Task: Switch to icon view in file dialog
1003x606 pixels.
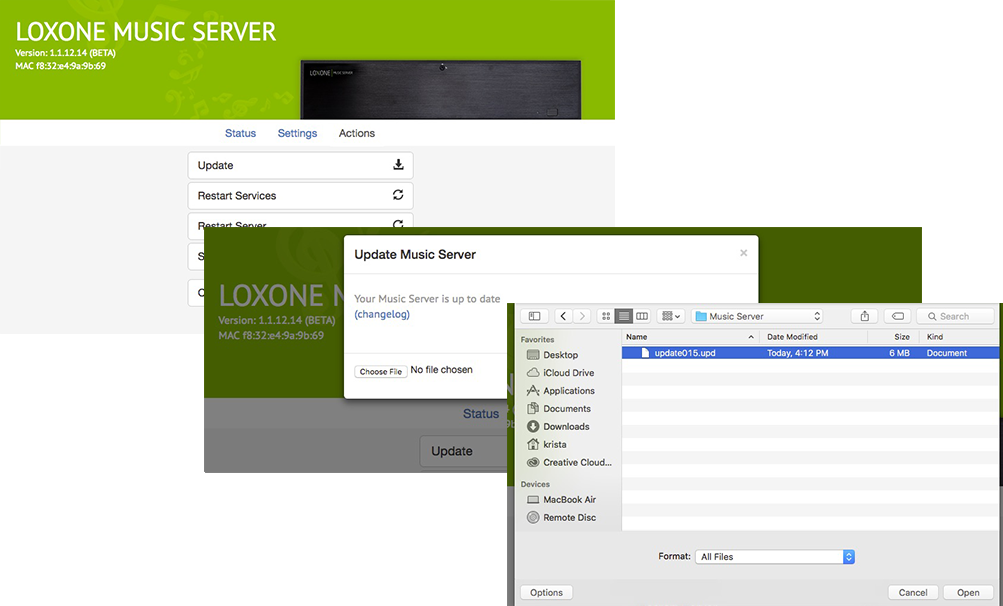Action: pyautogui.click(x=605, y=316)
